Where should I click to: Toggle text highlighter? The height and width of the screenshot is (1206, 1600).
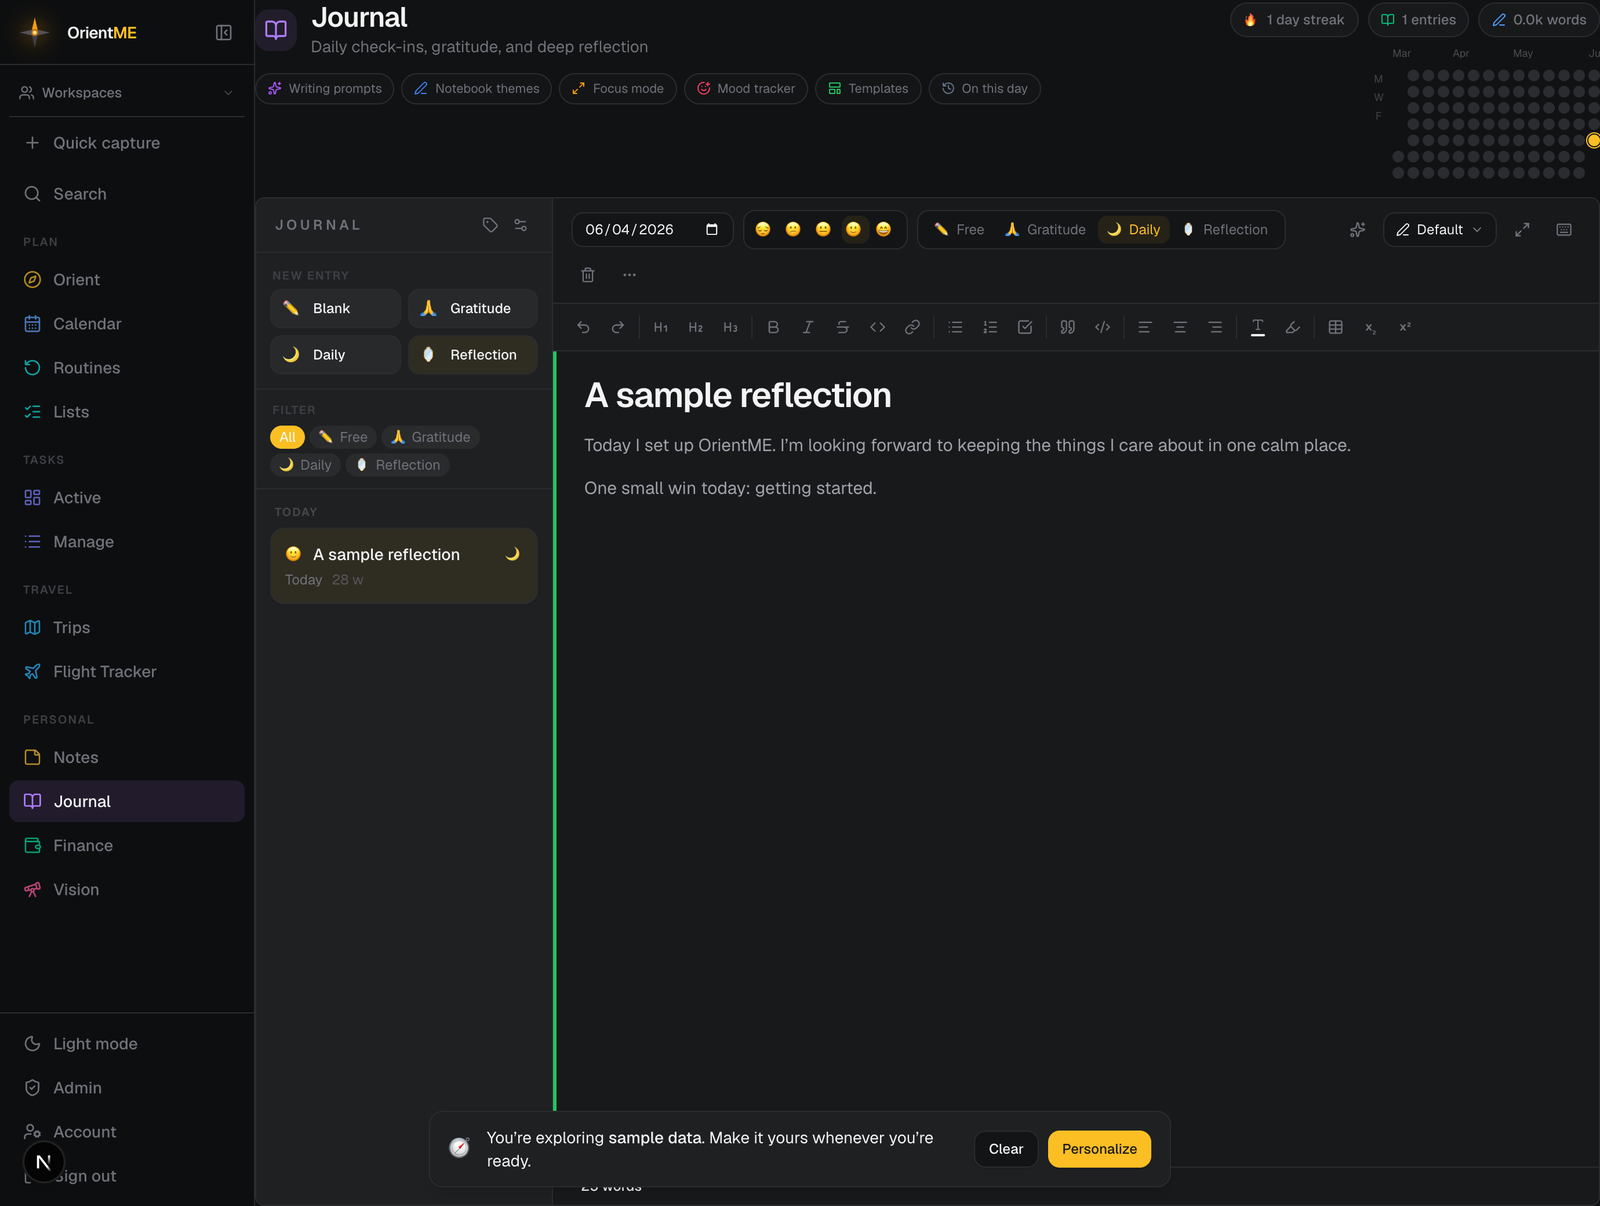click(1293, 327)
